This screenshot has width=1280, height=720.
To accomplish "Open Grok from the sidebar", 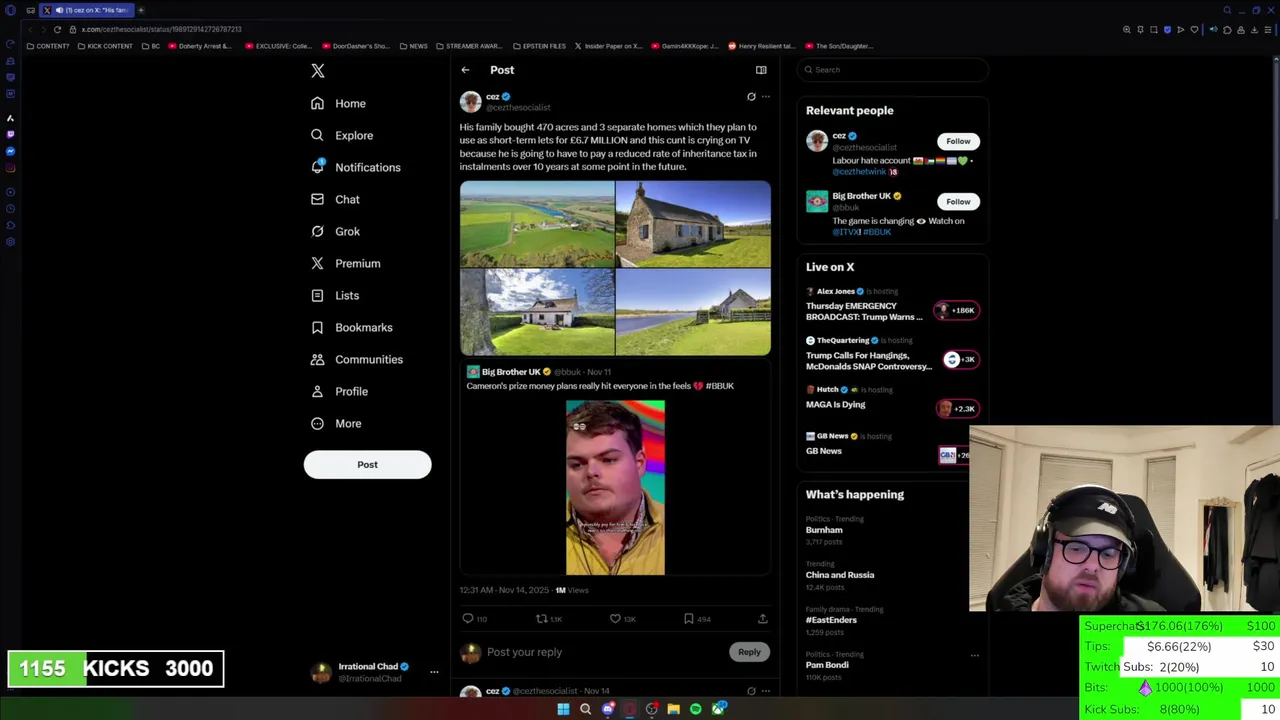I will [334, 231].
